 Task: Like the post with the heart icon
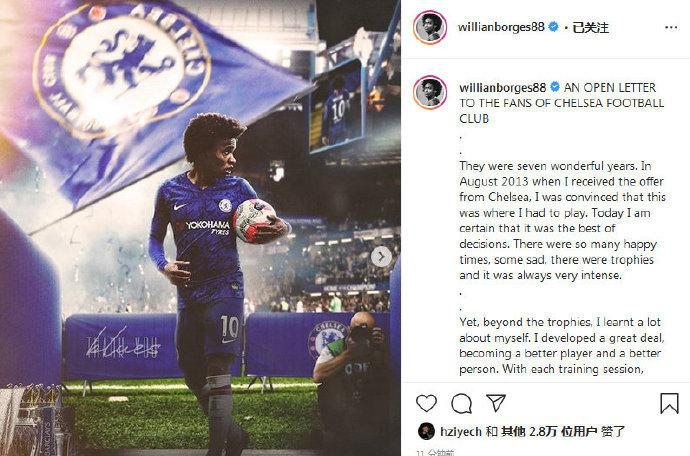point(426,403)
